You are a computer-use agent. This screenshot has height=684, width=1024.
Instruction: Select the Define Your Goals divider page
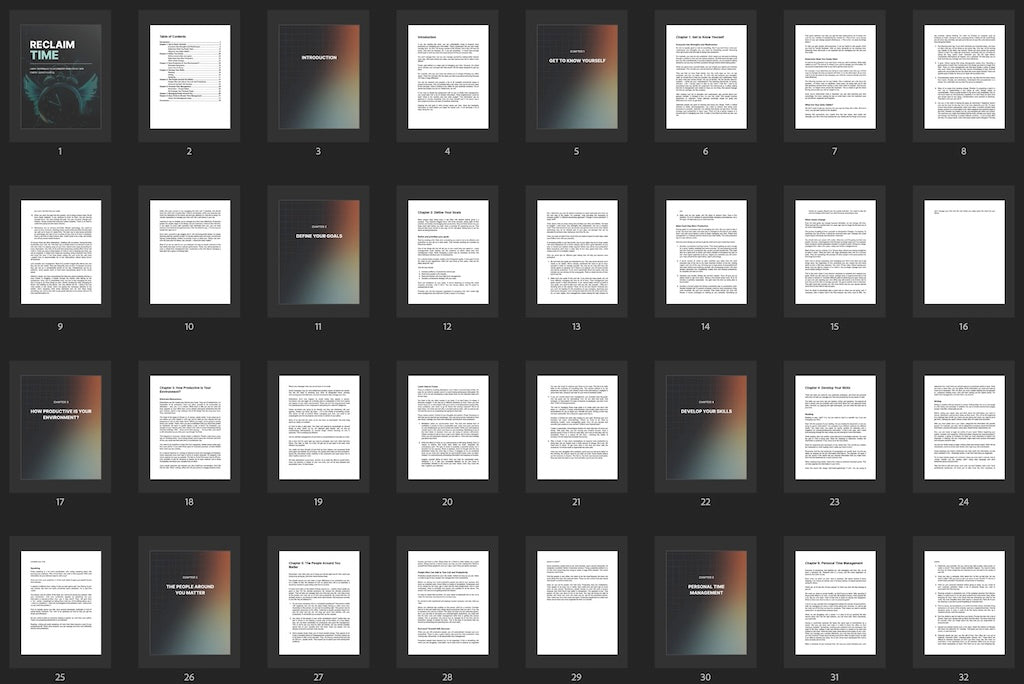[318, 252]
